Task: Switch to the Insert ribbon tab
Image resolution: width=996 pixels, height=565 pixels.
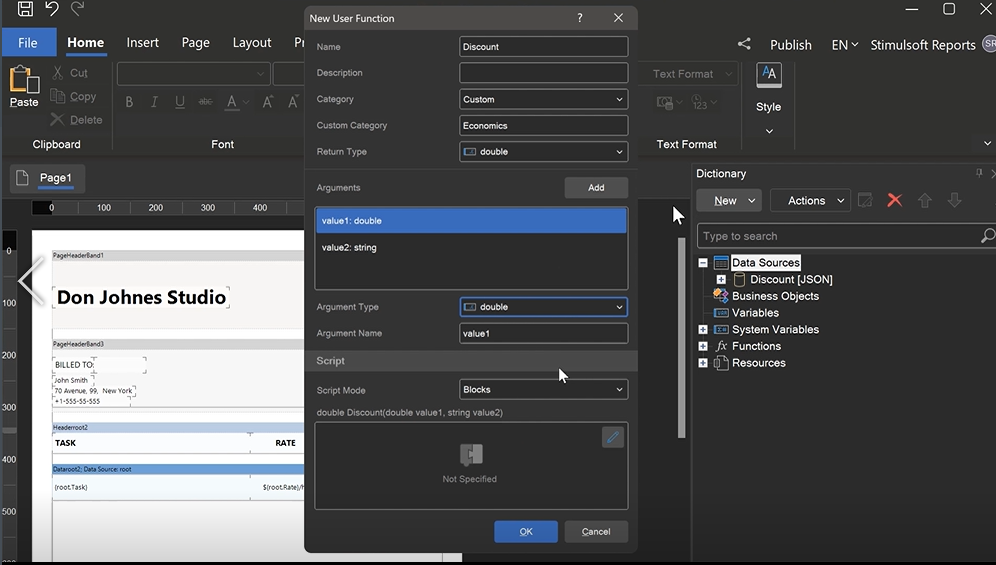Action: click(142, 43)
